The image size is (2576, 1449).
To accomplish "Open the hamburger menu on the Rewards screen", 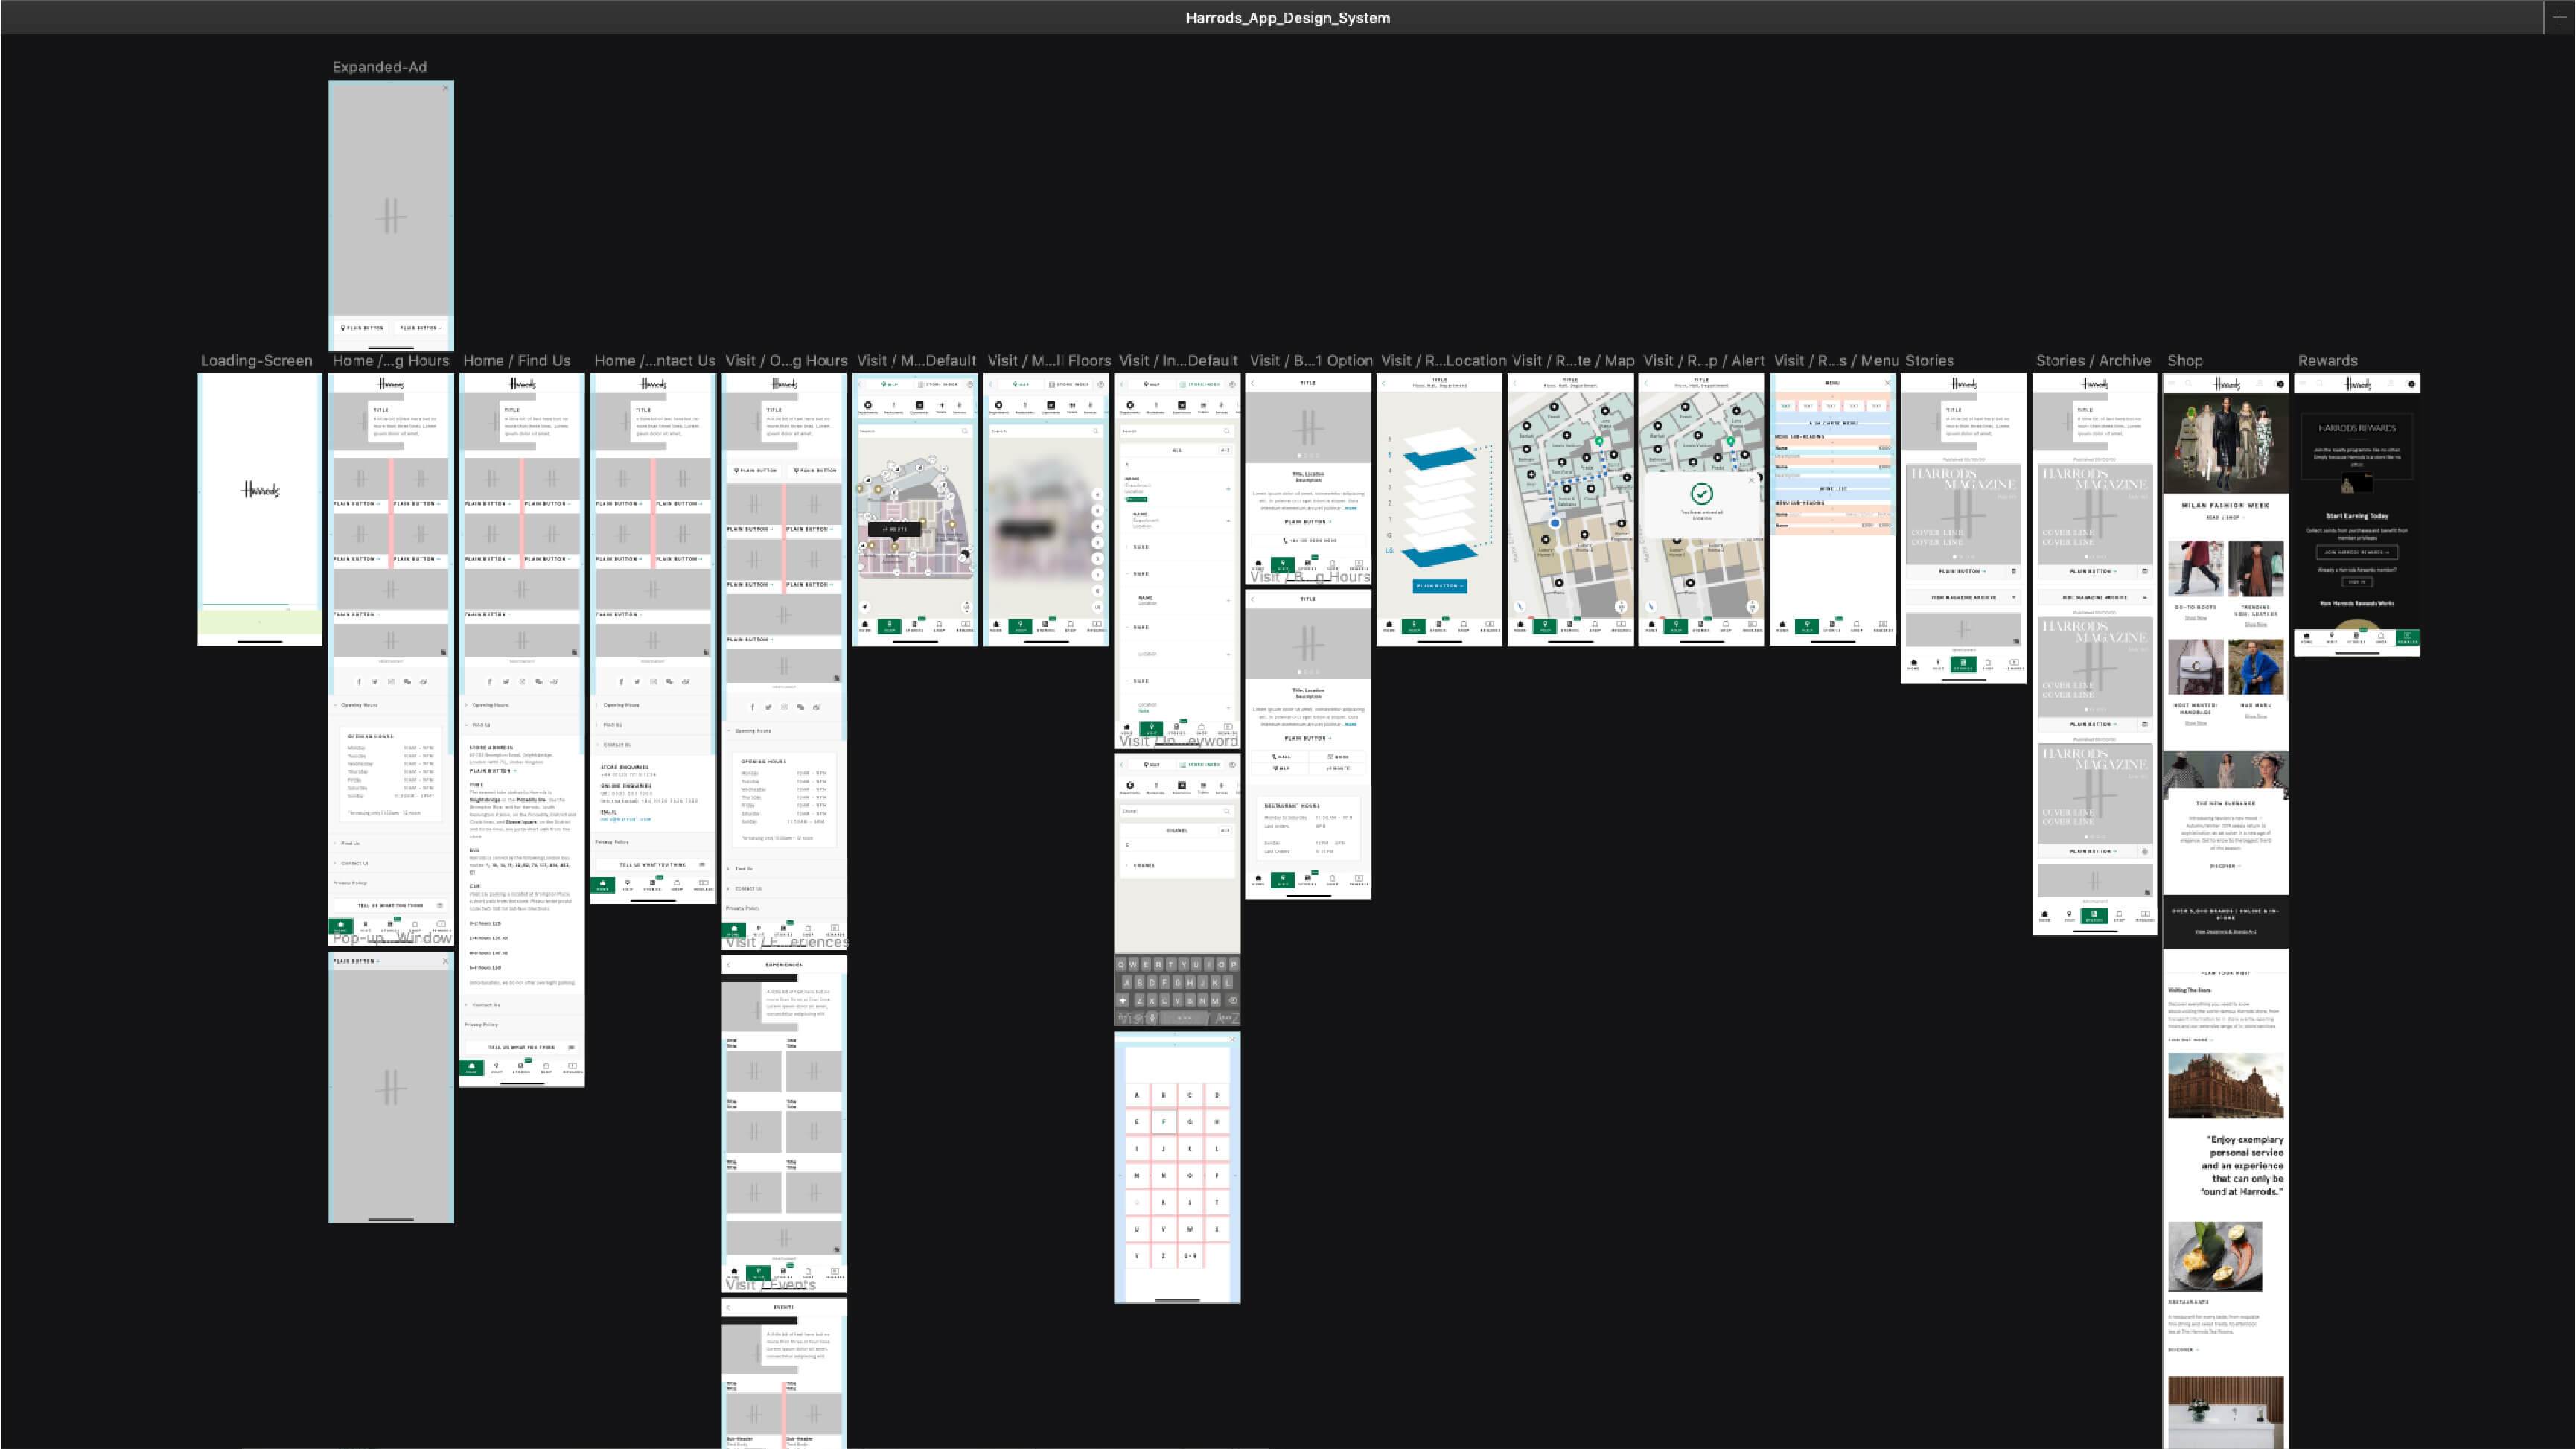I will point(2304,383).
